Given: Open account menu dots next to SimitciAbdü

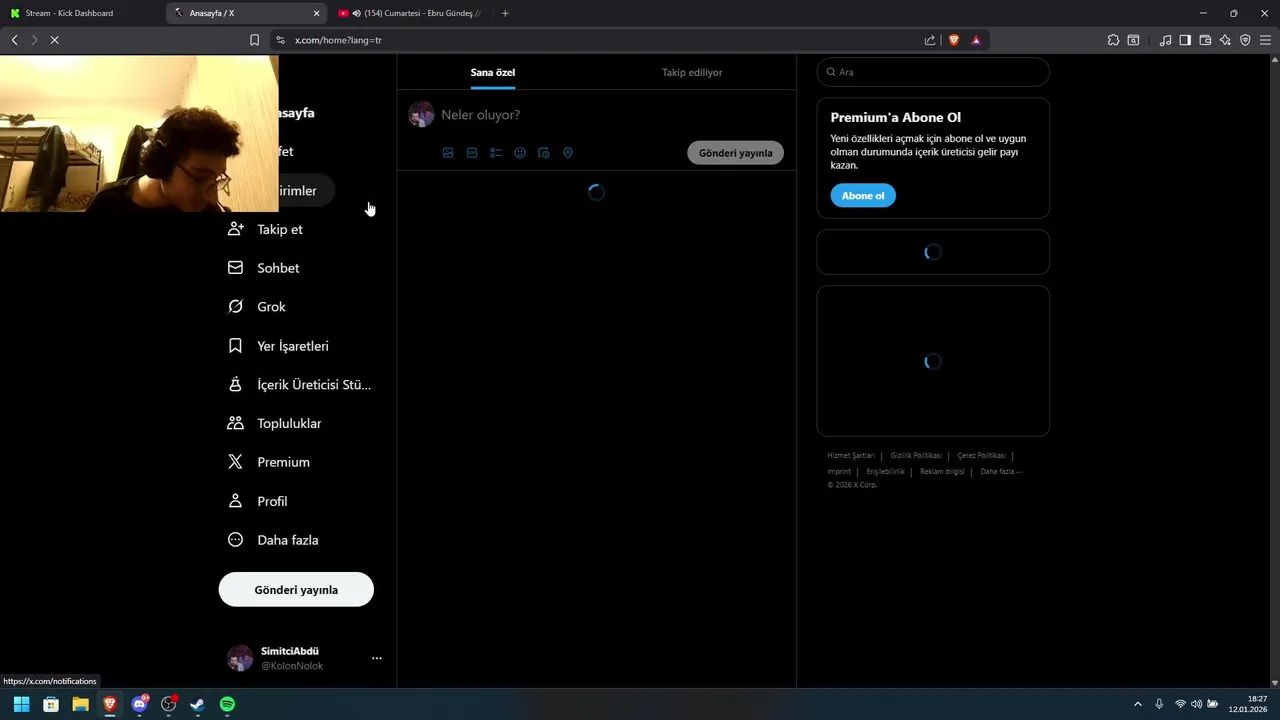Looking at the screenshot, I should coord(377,658).
